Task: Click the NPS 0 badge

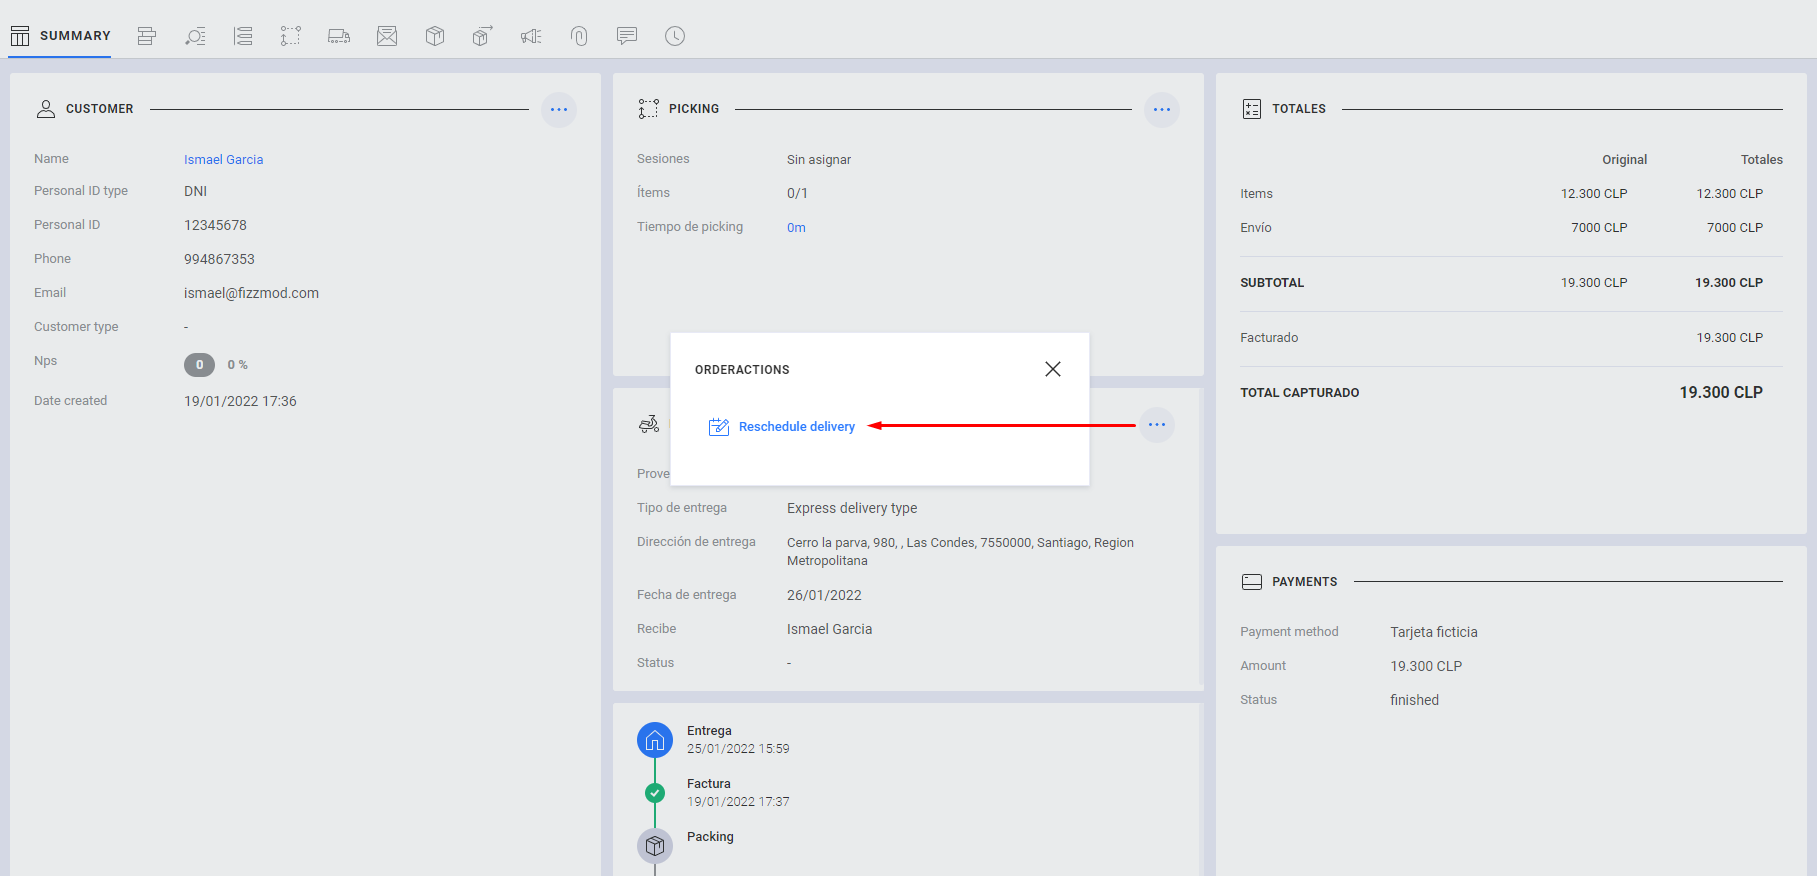Action: coord(199,365)
